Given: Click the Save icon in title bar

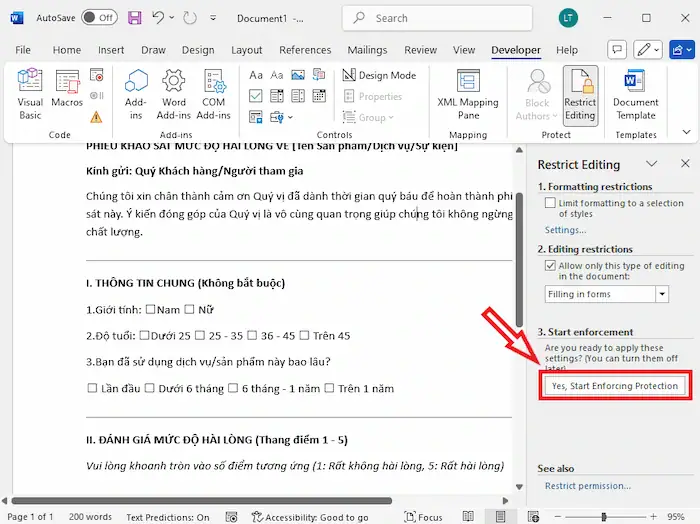Looking at the screenshot, I should pos(134,17).
